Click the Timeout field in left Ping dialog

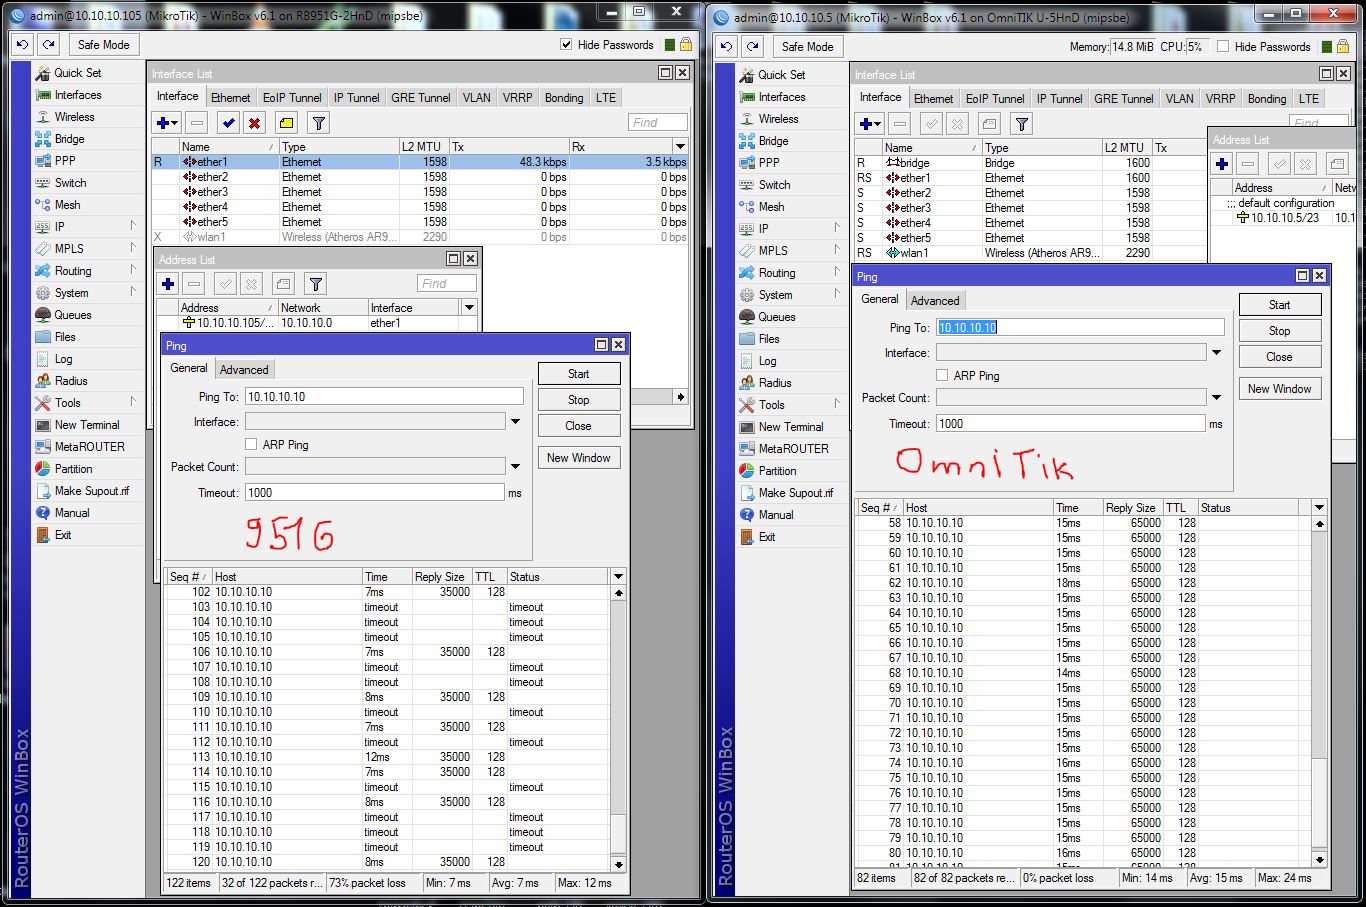tap(374, 493)
